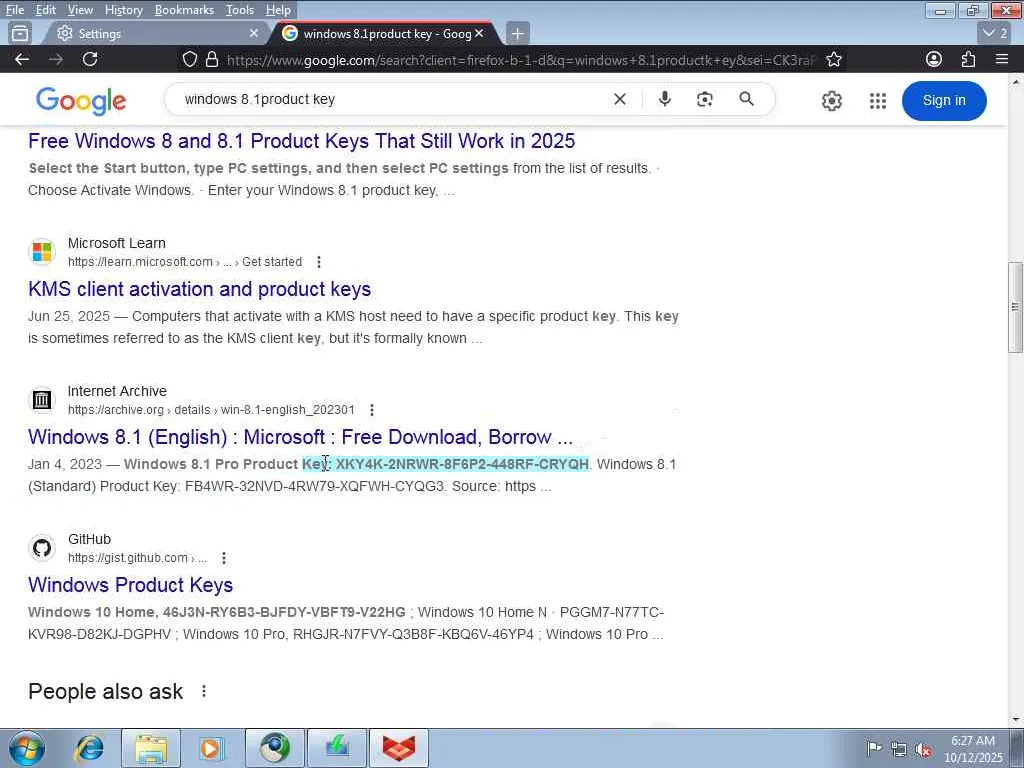Open the Windows Start menu
This screenshot has width=1024, height=768.
27,748
